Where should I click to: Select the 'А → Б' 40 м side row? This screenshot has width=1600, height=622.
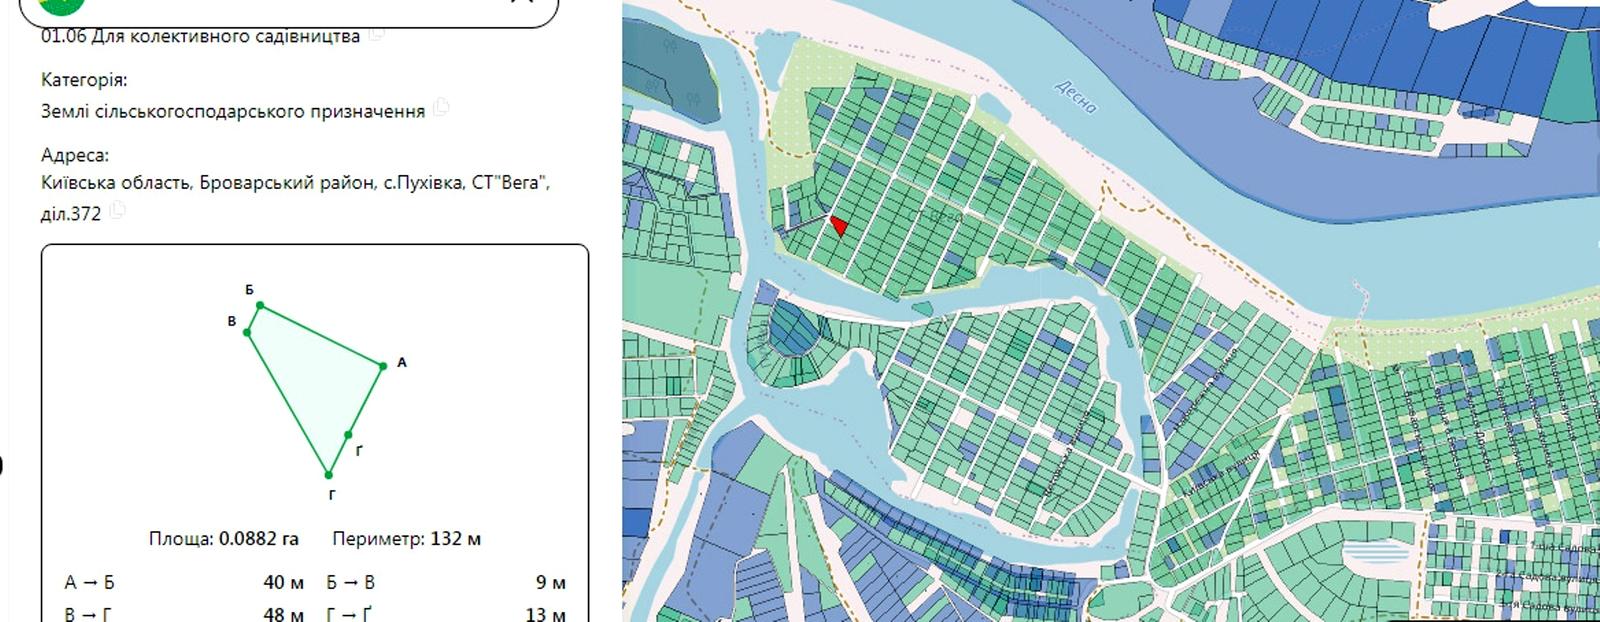[x=184, y=582]
